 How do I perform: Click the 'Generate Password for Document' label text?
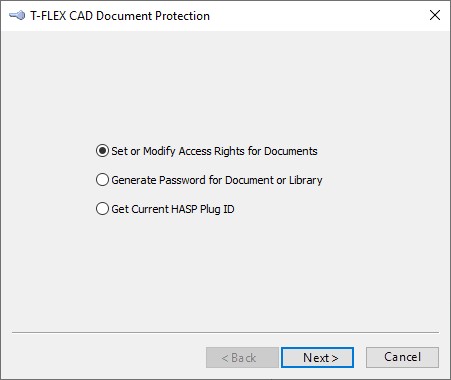192,180
